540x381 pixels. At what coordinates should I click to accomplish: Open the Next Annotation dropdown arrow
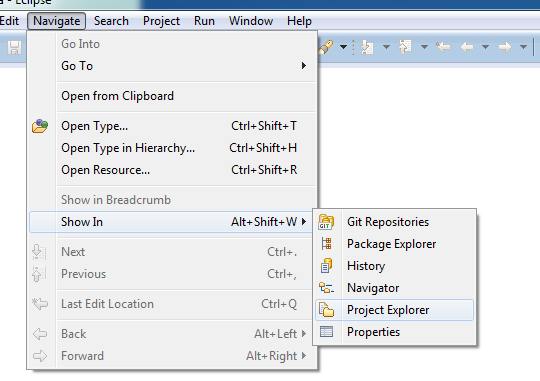click(386, 47)
